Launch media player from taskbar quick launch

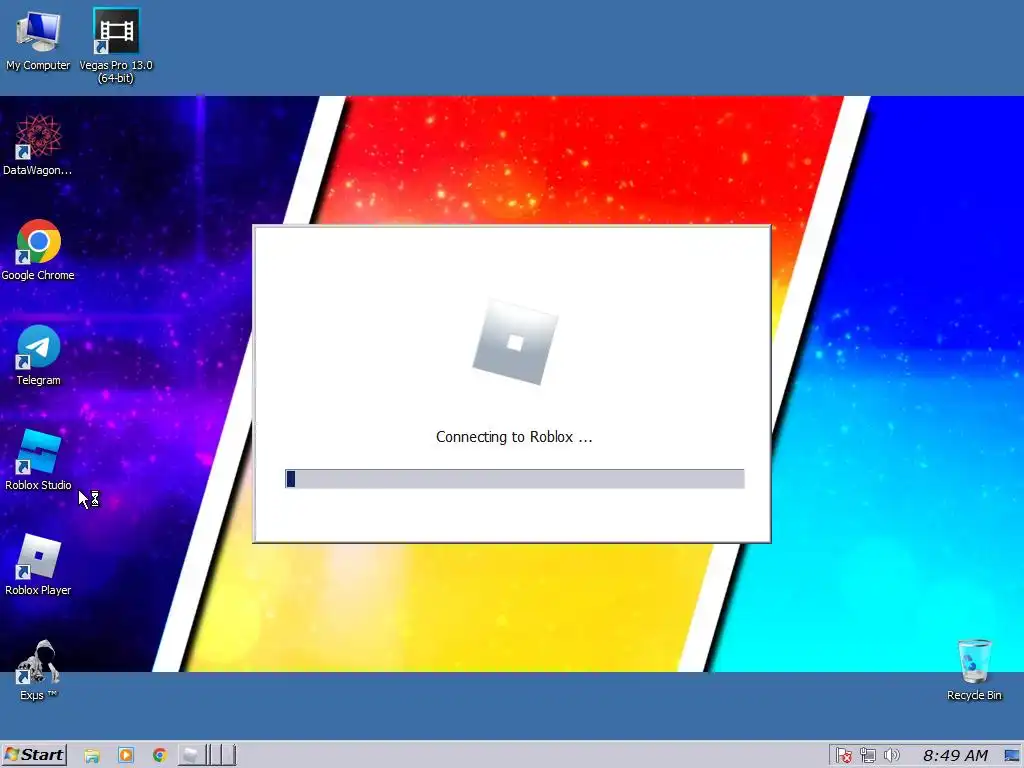click(126, 756)
